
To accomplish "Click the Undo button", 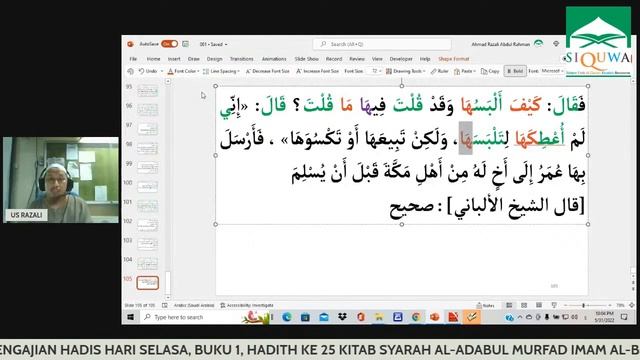I will [x=148, y=71].
